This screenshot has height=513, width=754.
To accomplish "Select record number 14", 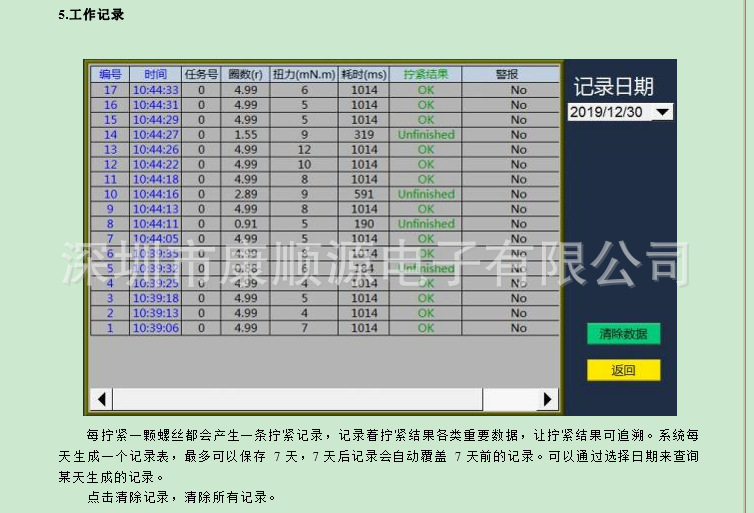I will click(110, 135).
